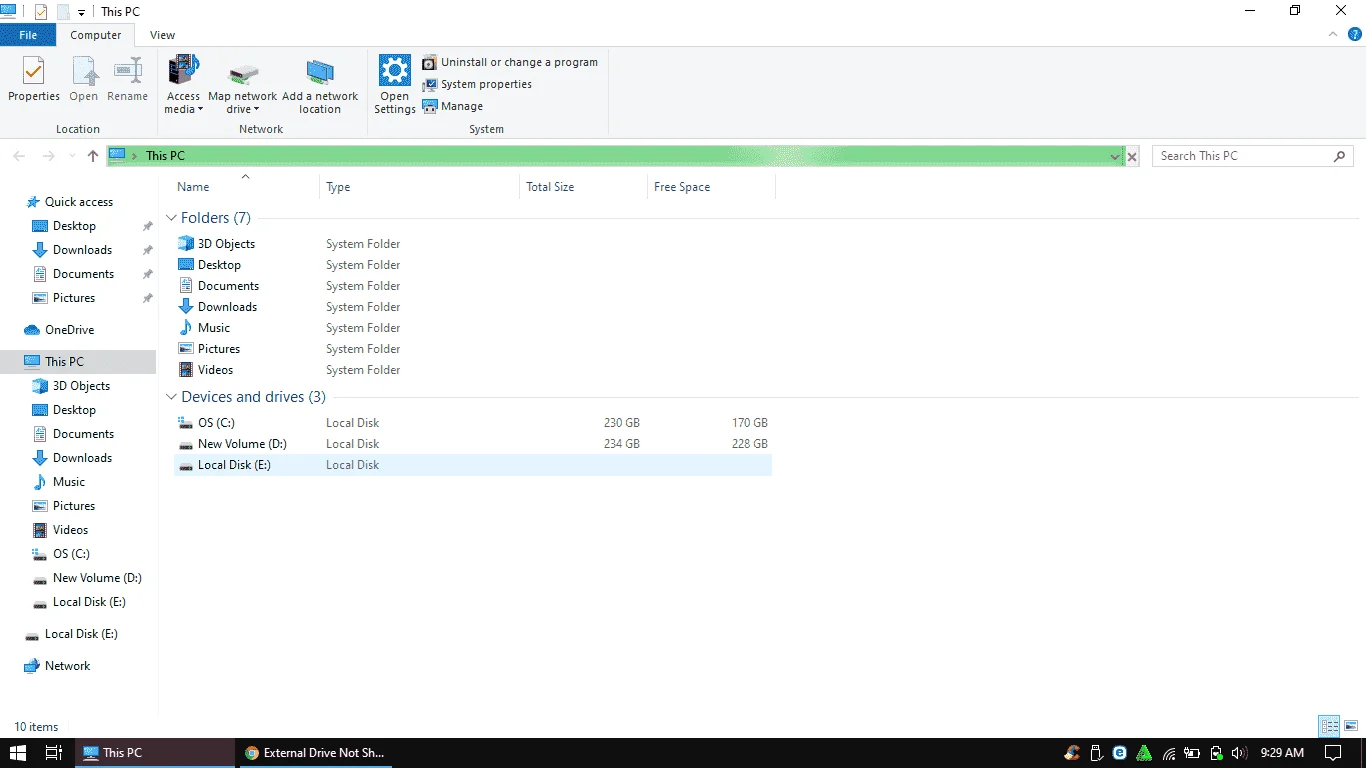Click Manage in the System group

(453, 106)
